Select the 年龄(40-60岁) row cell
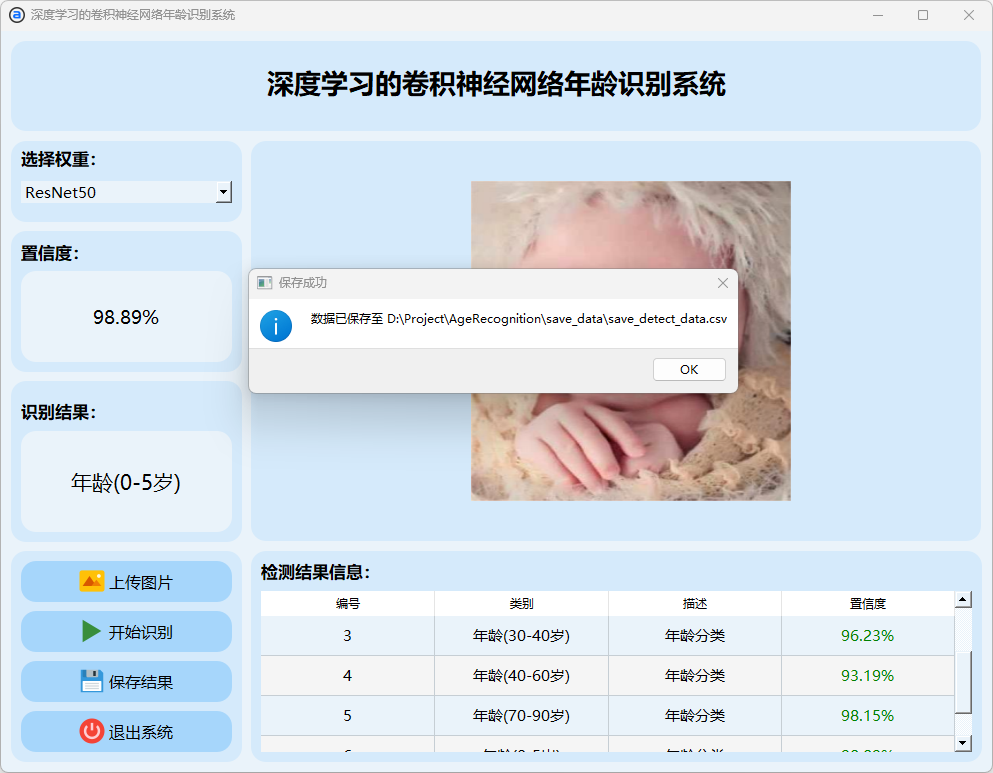 [x=521, y=676]
